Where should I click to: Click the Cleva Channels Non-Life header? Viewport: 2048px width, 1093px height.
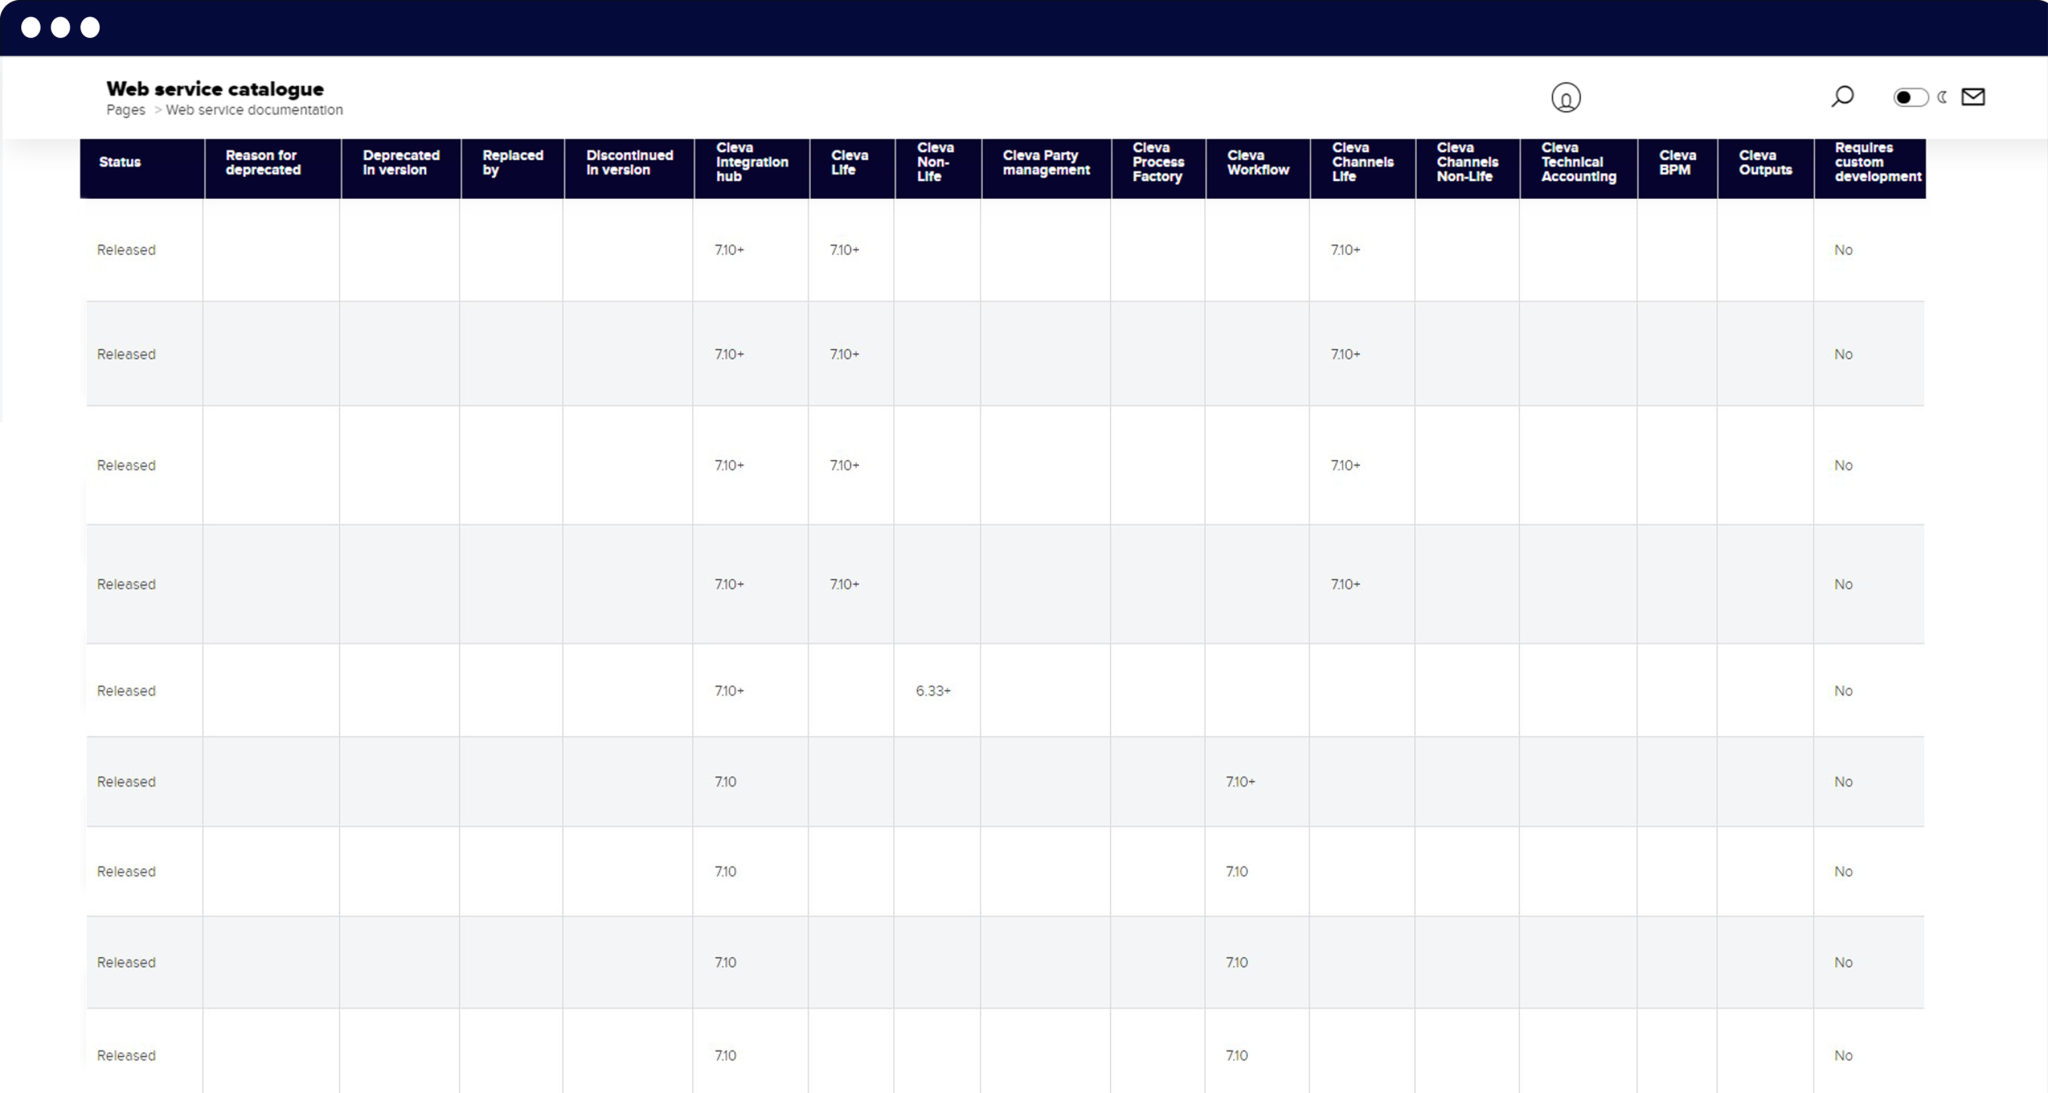tap(1467, 162)
